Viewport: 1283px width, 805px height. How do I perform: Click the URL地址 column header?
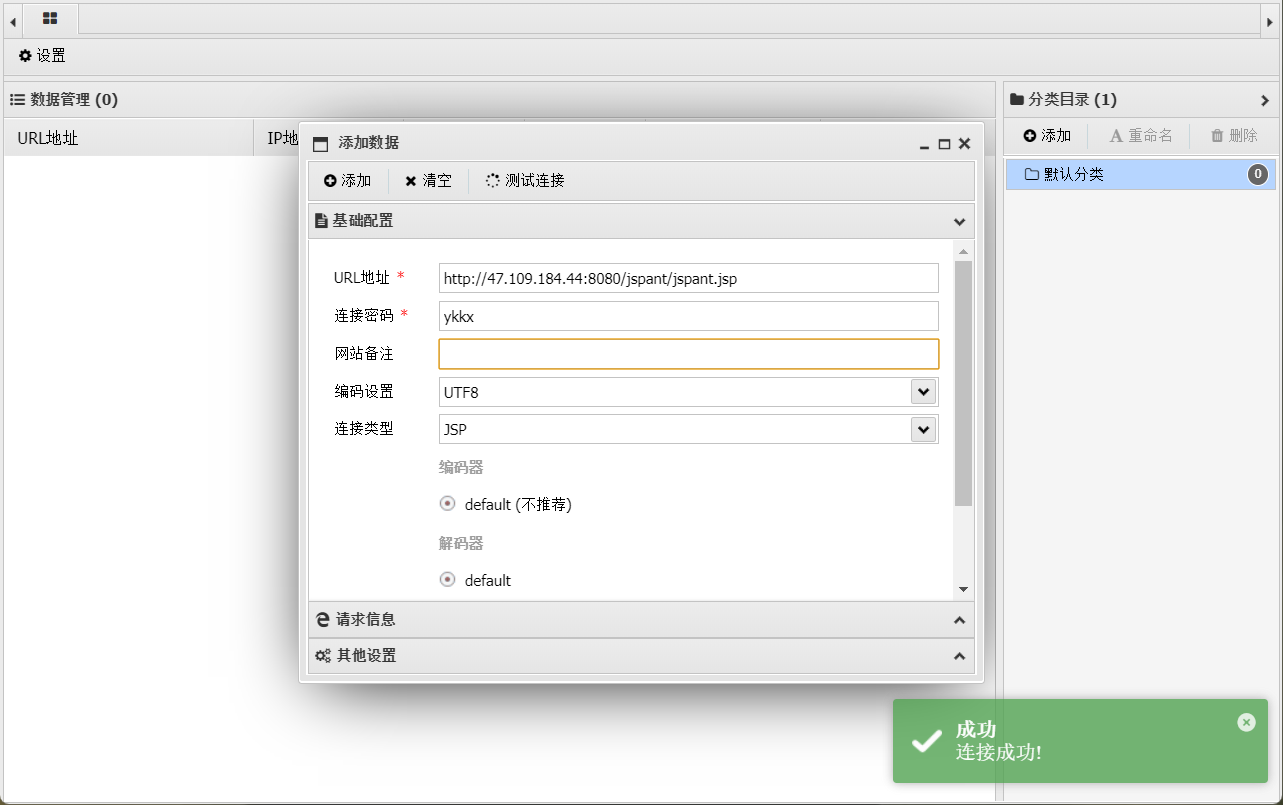[x=129, y=138]
